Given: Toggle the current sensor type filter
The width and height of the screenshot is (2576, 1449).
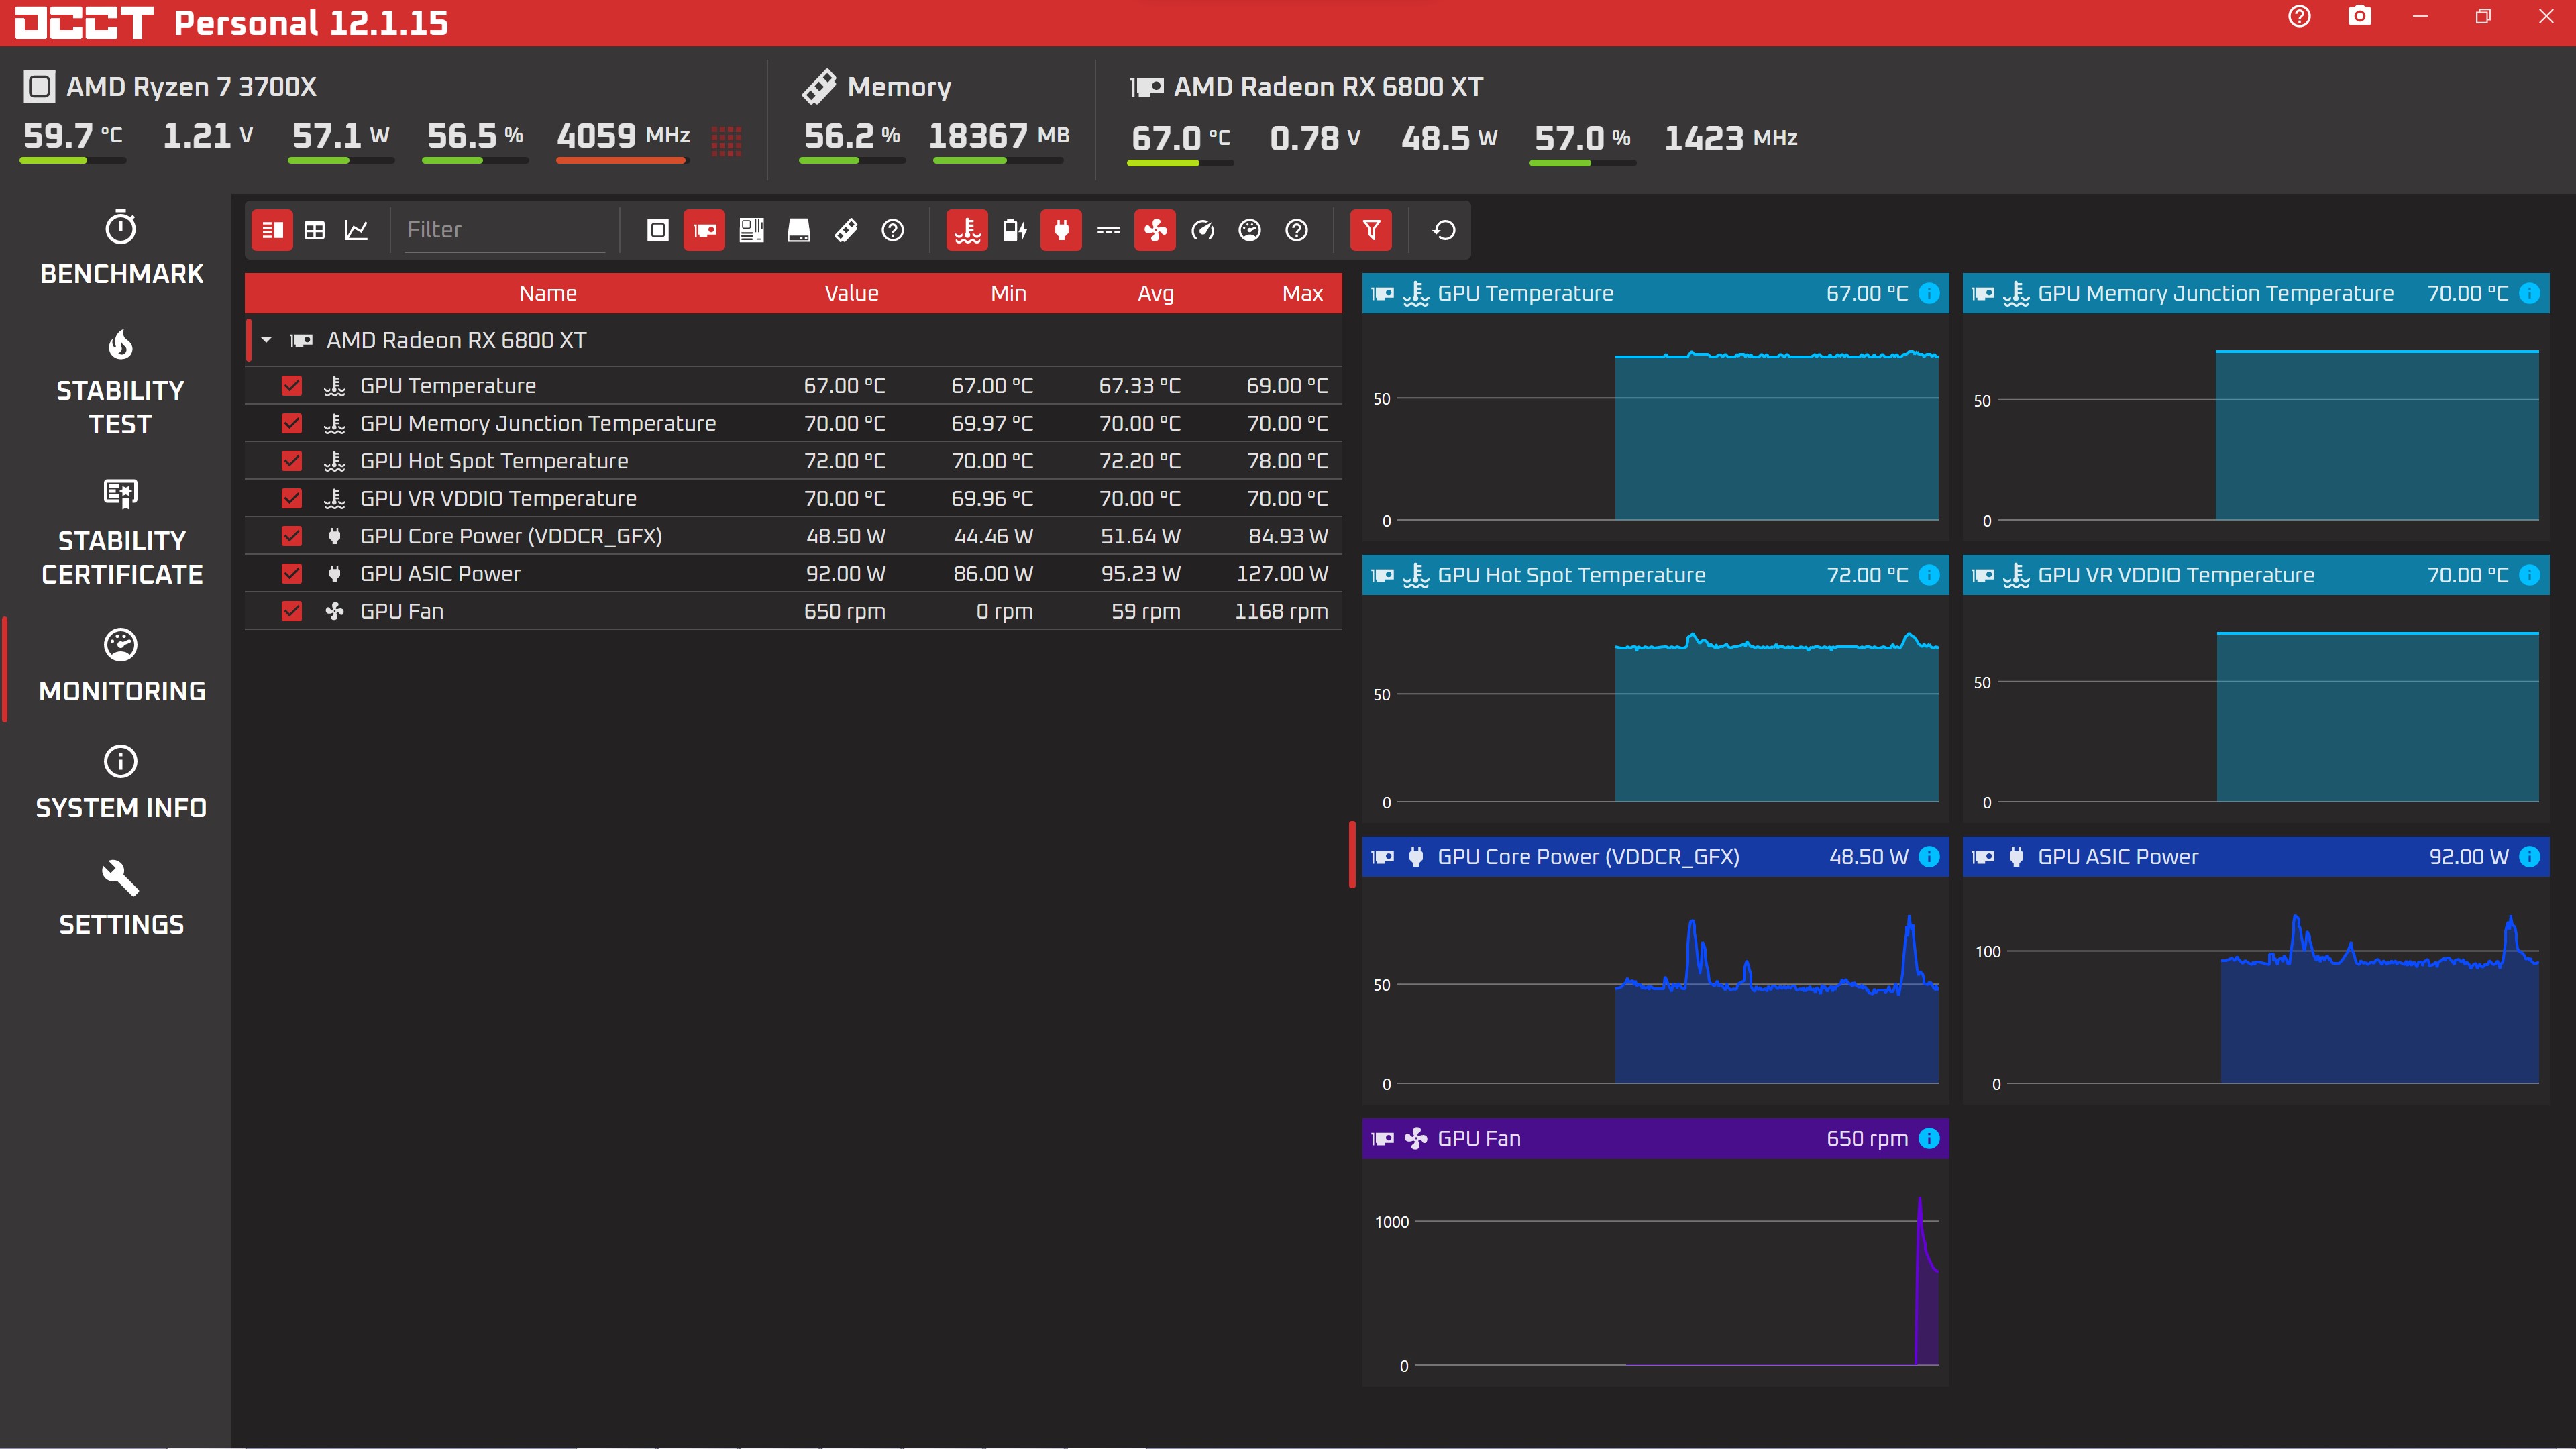Looking at the screenshot, I should [1108, 230].
